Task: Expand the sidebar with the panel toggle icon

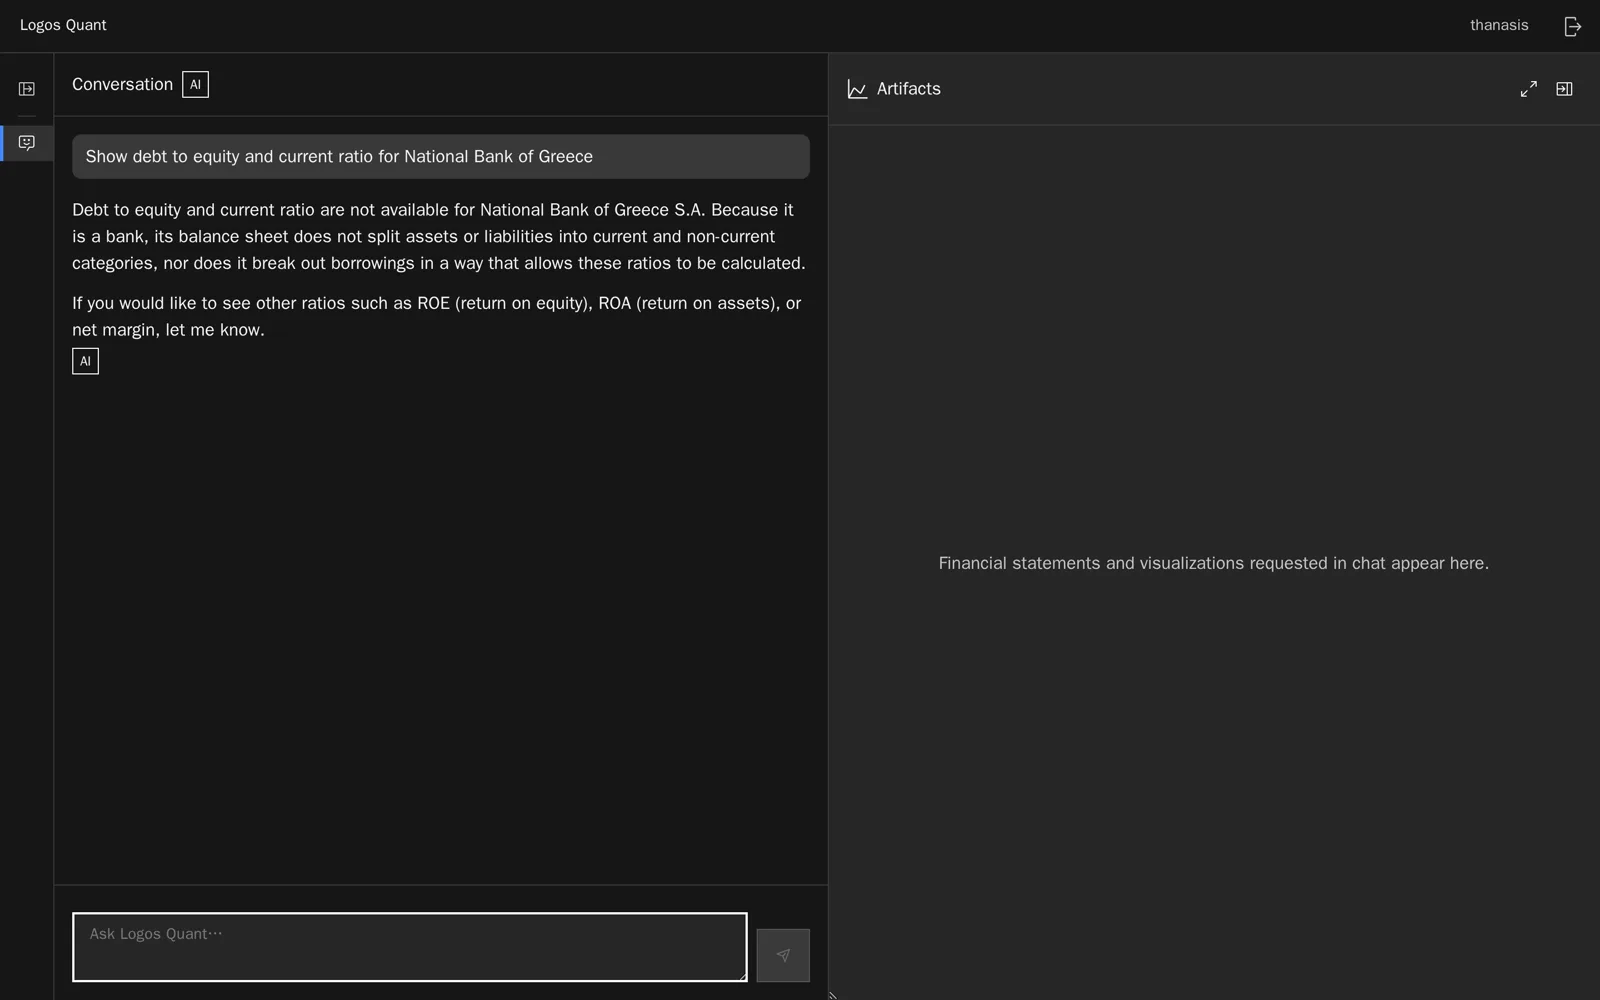Action: [x=27, y=89]
